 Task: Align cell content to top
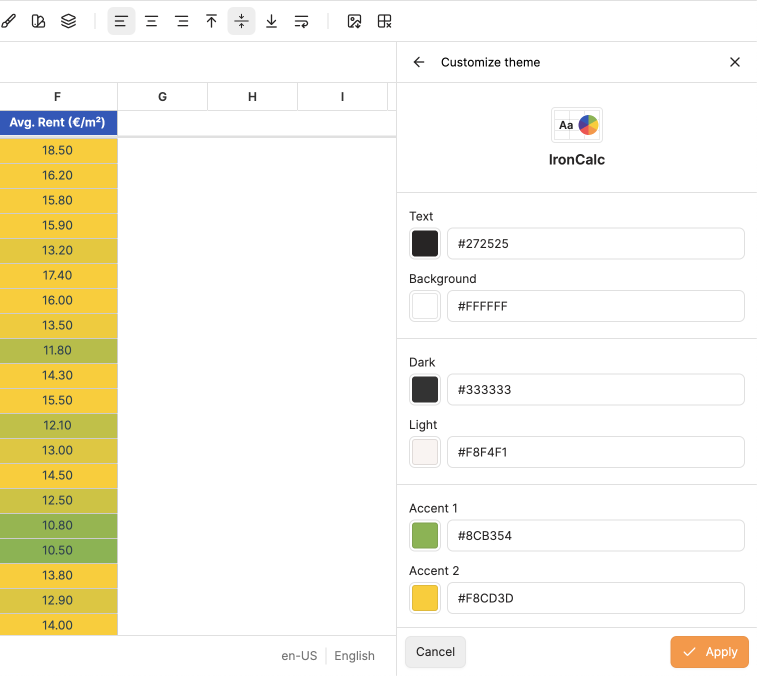(211, 21)
